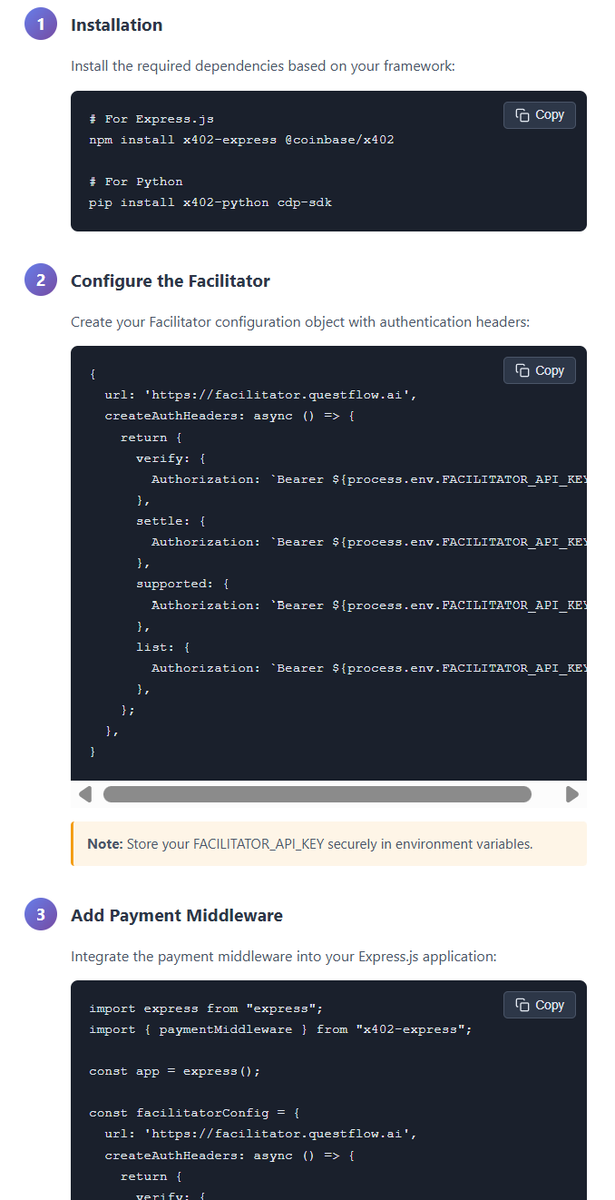The width and height of the screenshot is (615, 1200).
Task: Copy the Payment Middleware code block
Action: click(x=540, y=1005)
